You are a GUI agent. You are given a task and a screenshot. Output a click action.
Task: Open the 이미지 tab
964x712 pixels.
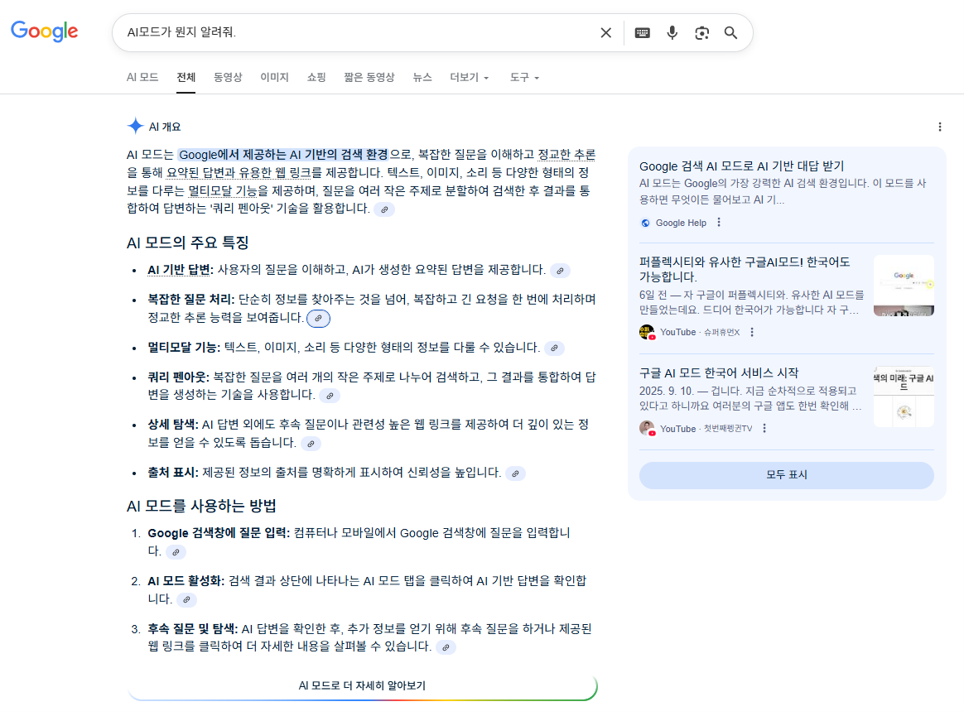tap(274, 77)
